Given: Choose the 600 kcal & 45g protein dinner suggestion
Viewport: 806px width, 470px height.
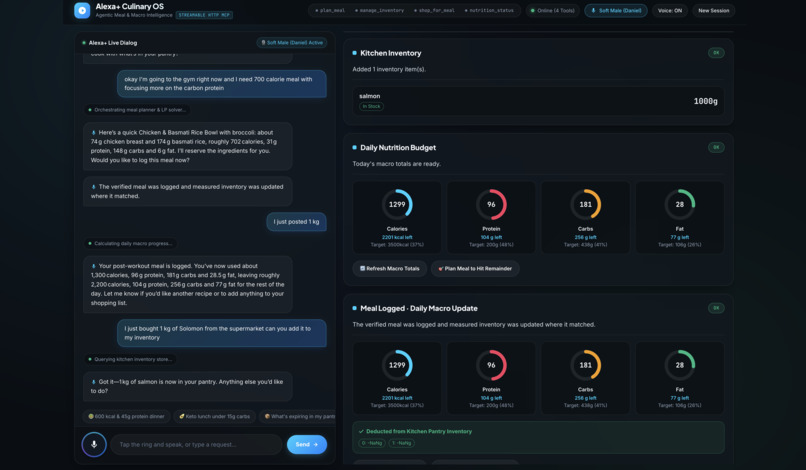Looking at the screenshot, I should click(126, 417).
